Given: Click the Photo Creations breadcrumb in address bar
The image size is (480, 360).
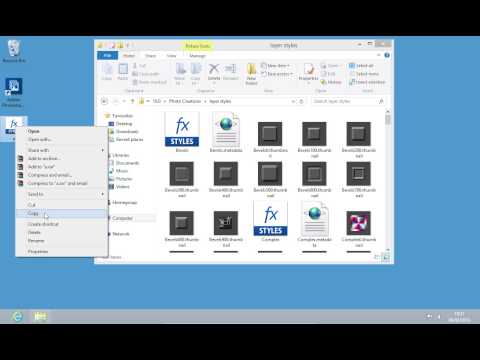Looking at the screenshot, I should click(x=185, y=101).
